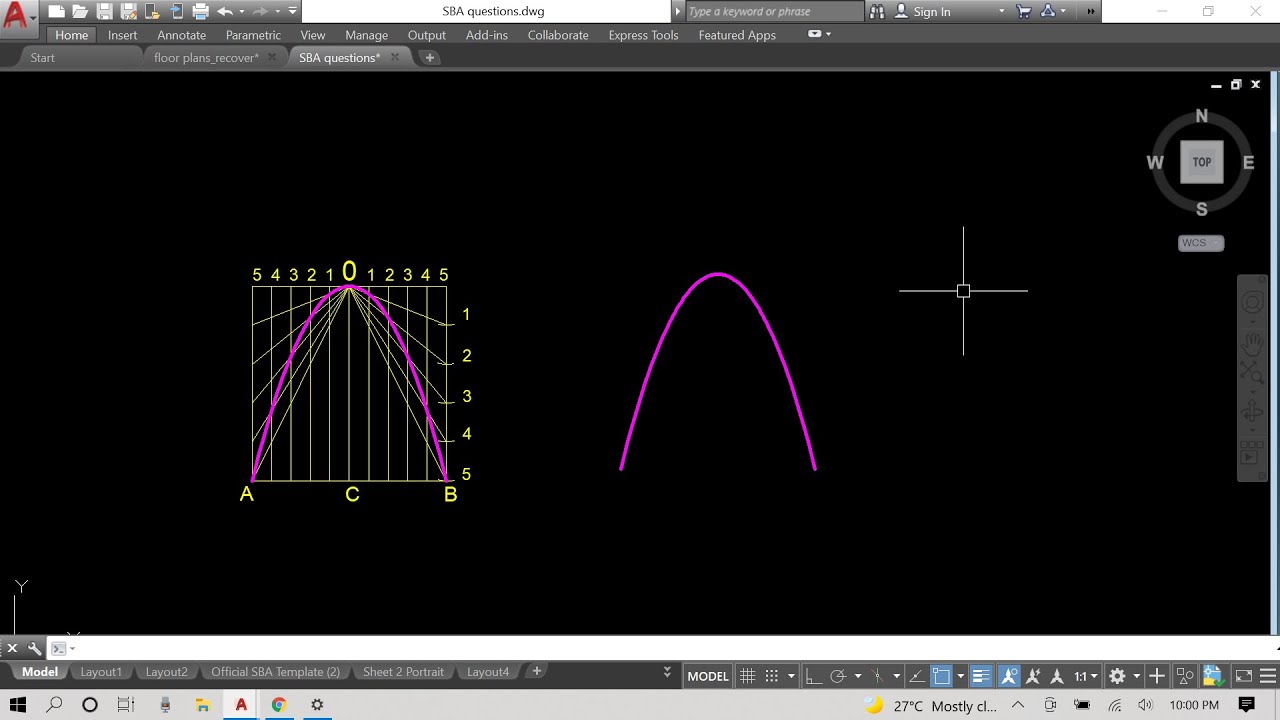This screenshot has width=1280, height=720.
Task: Open Chrome from Windows taskbar
Action: 279,705
